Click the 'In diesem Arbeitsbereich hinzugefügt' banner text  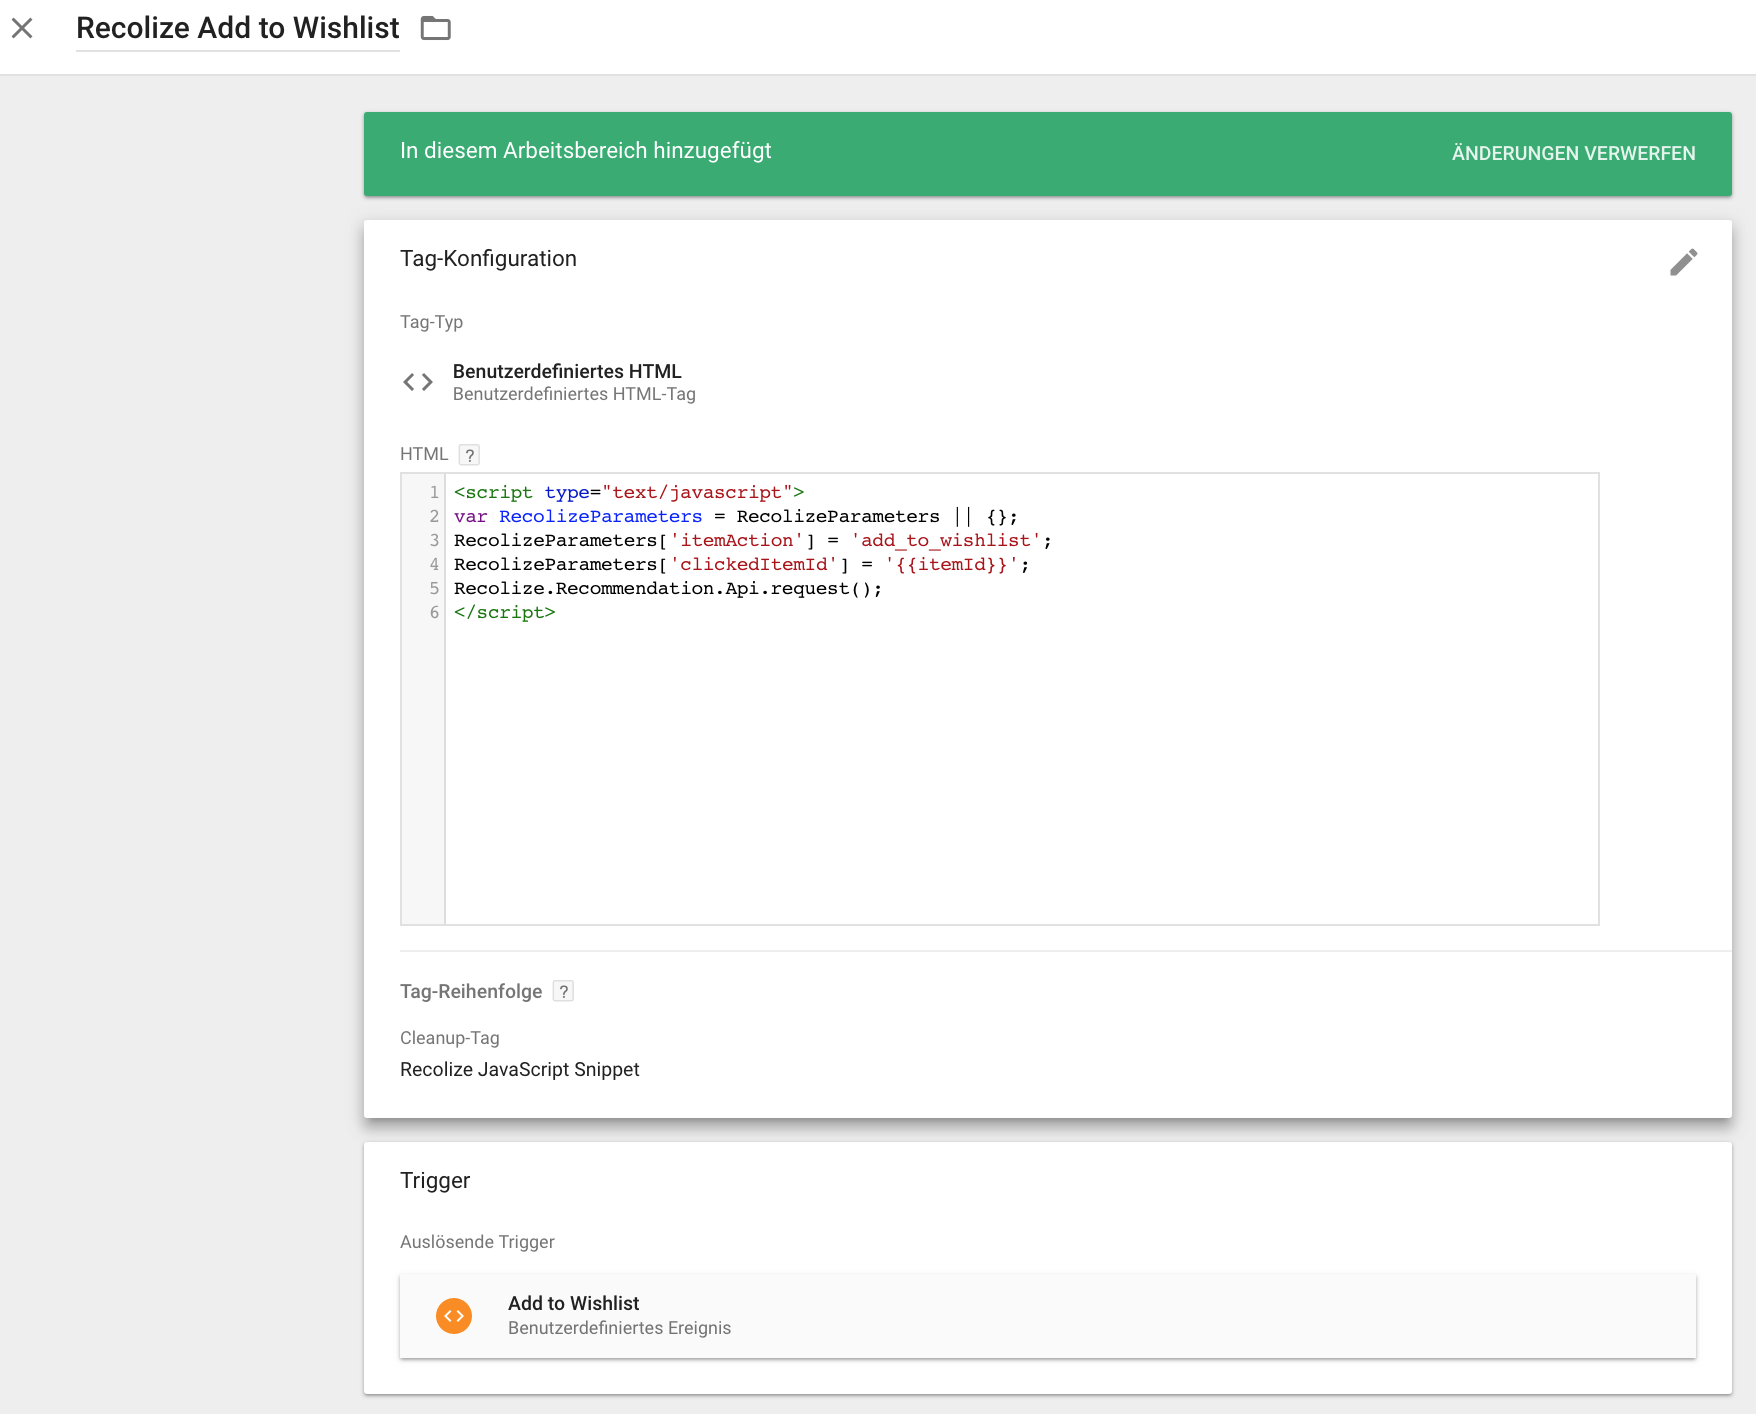(585, 151)
